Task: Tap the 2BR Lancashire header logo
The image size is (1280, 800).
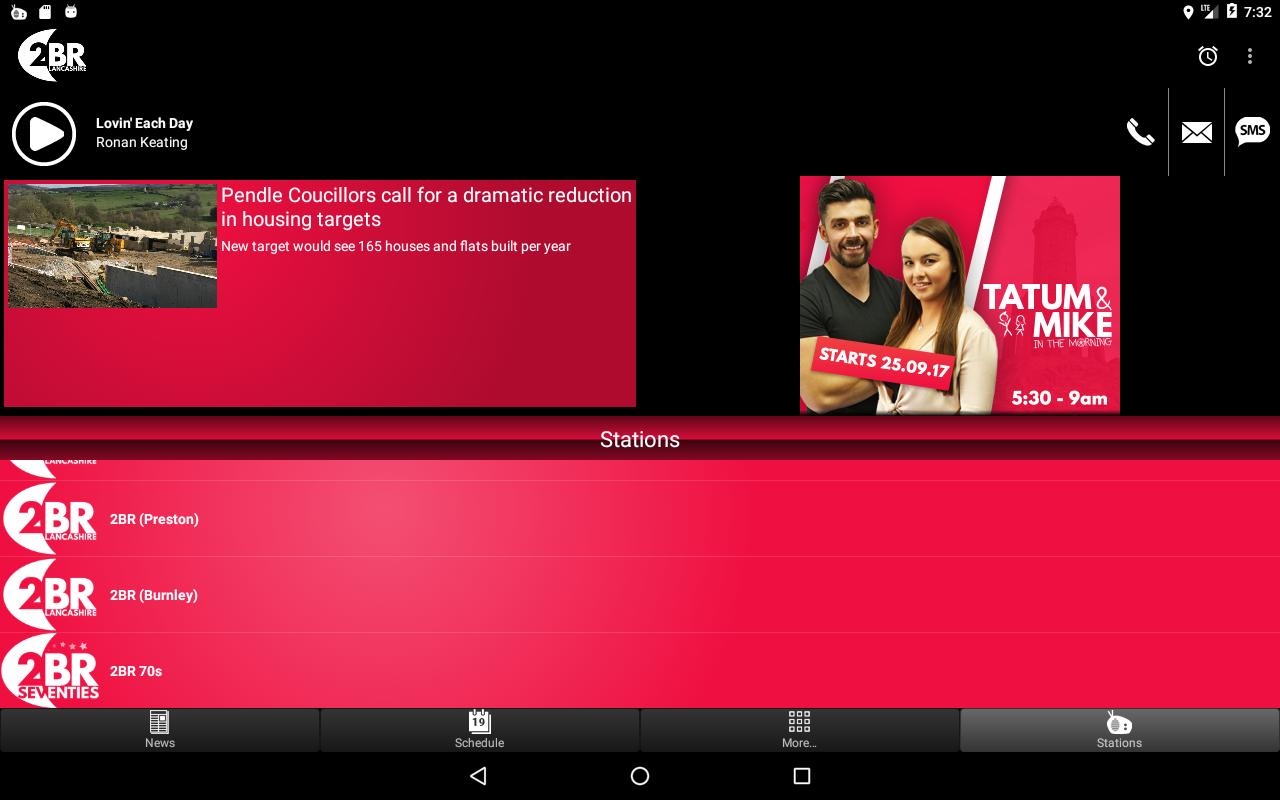Action: [x=52, y=55]
